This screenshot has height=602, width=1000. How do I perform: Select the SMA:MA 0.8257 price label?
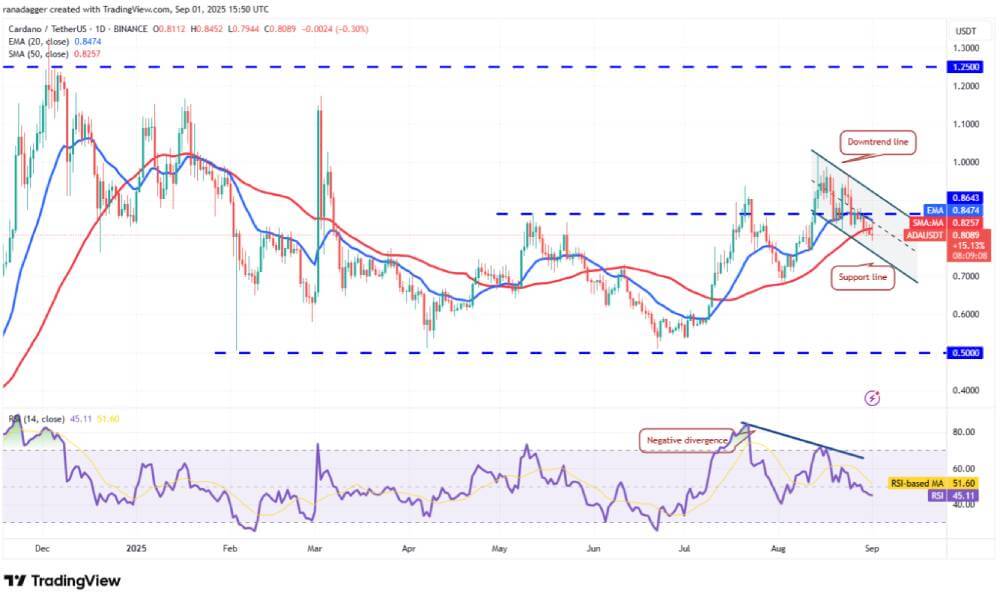click(x=950, y=223)
